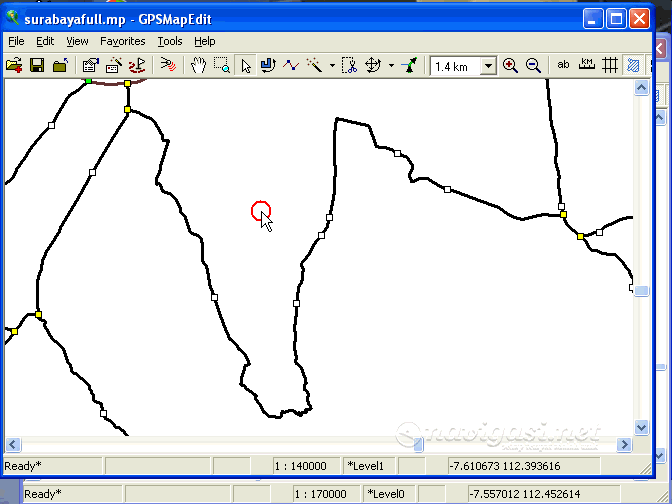Choose the arrow select objects tool
Viewport: 672px width, 504px height.
click(246, 65)
